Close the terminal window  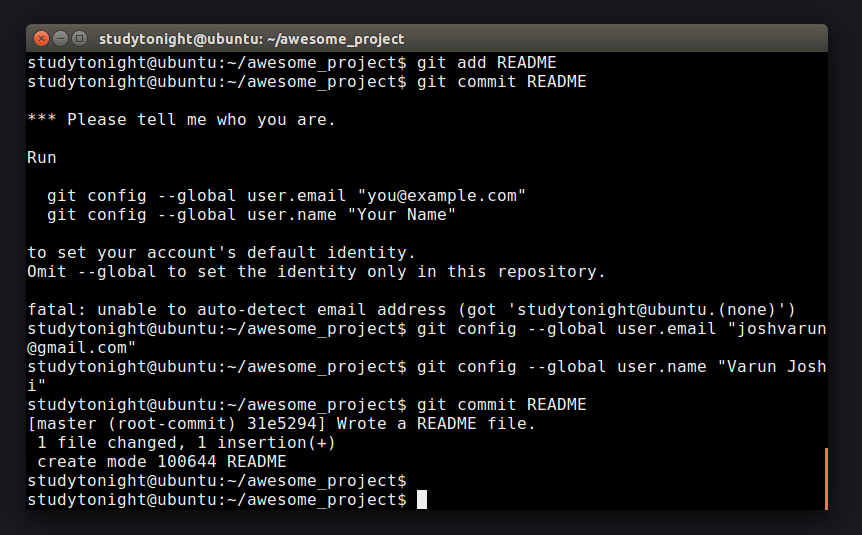[41, 38]
